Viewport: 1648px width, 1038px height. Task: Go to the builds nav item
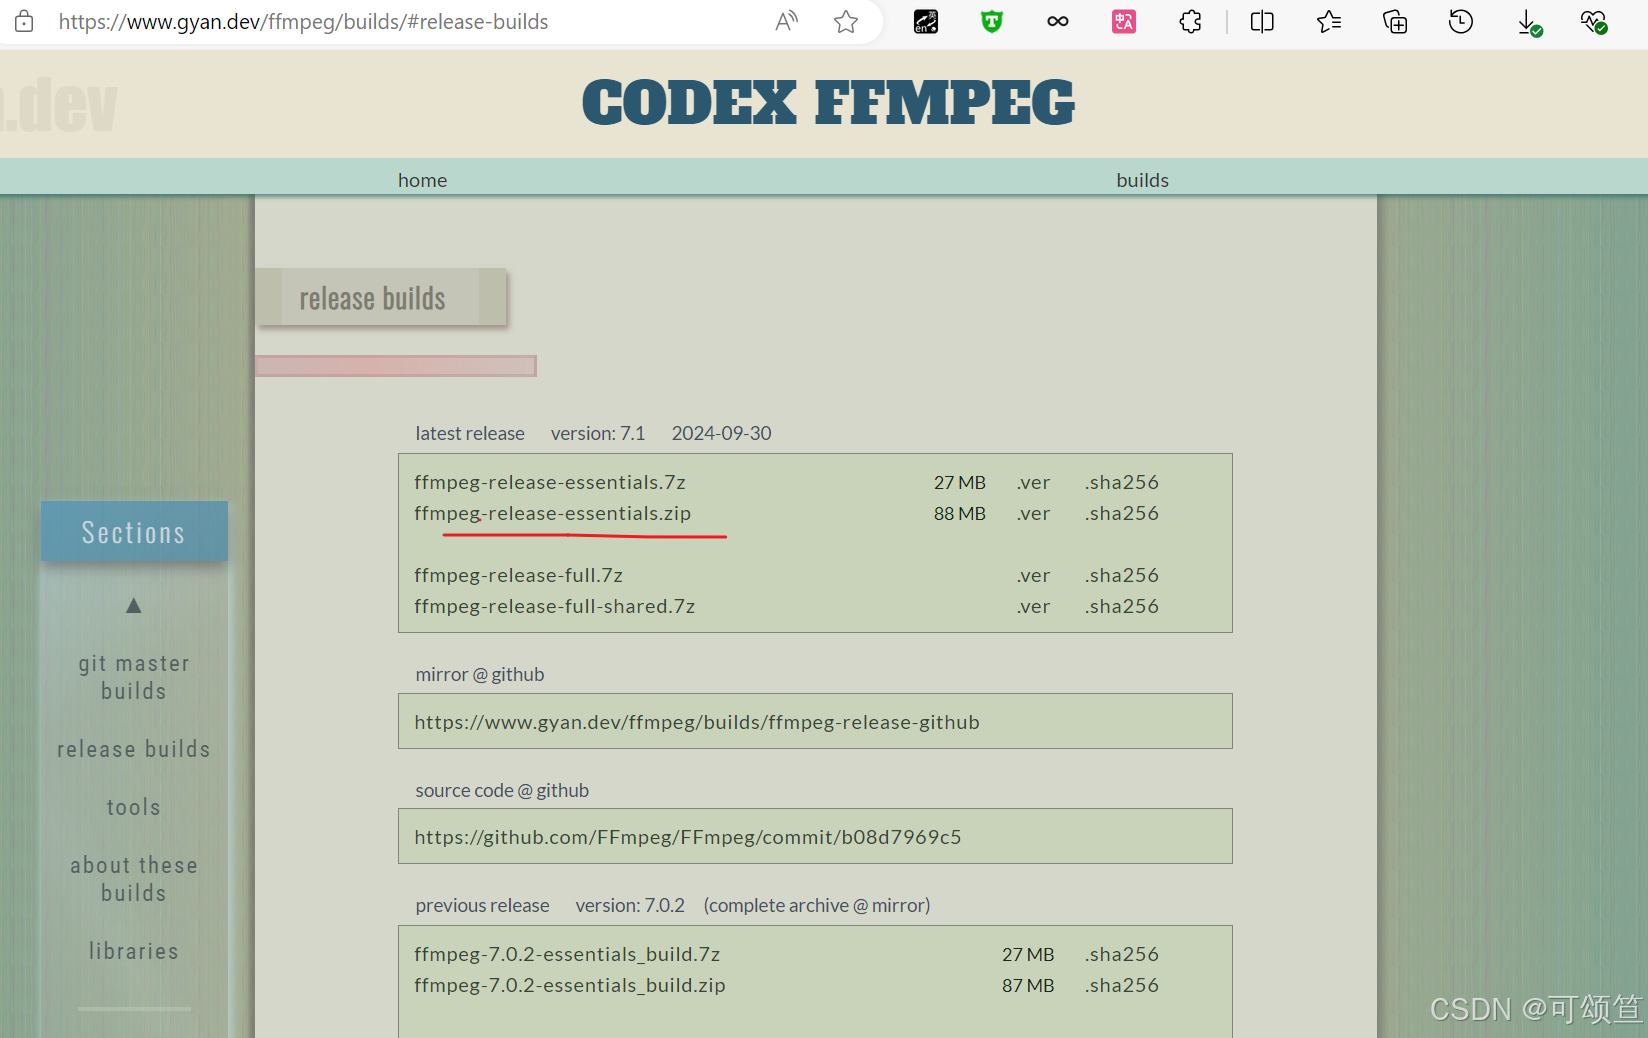point(1142,180)
